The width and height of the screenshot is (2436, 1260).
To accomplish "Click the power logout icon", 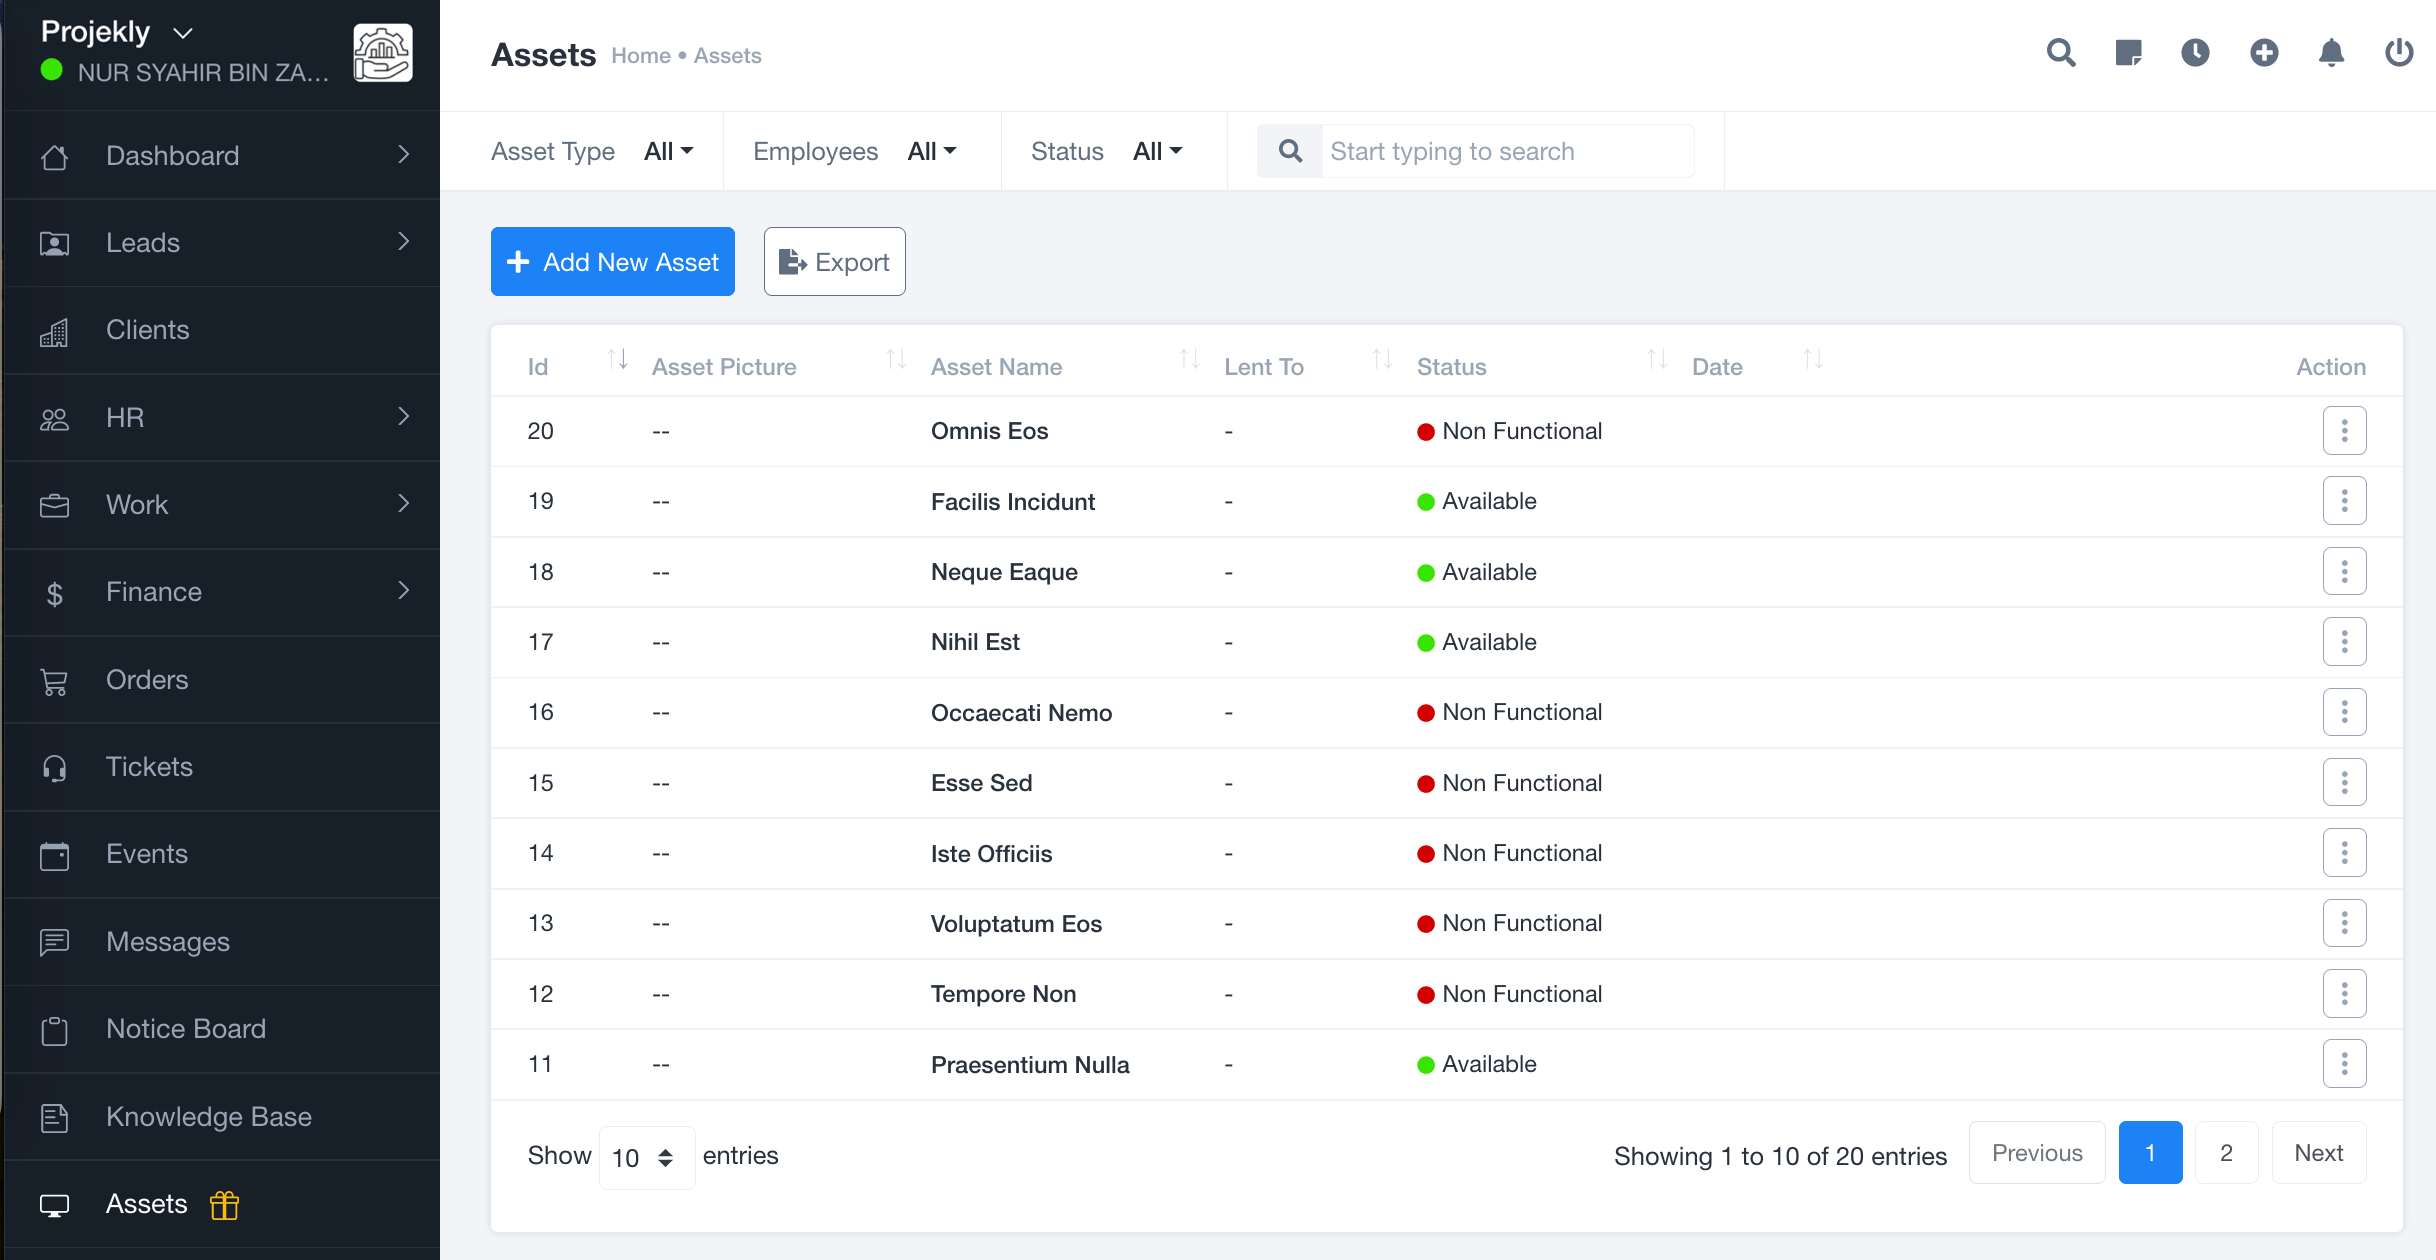I will tap(2399, 53).
